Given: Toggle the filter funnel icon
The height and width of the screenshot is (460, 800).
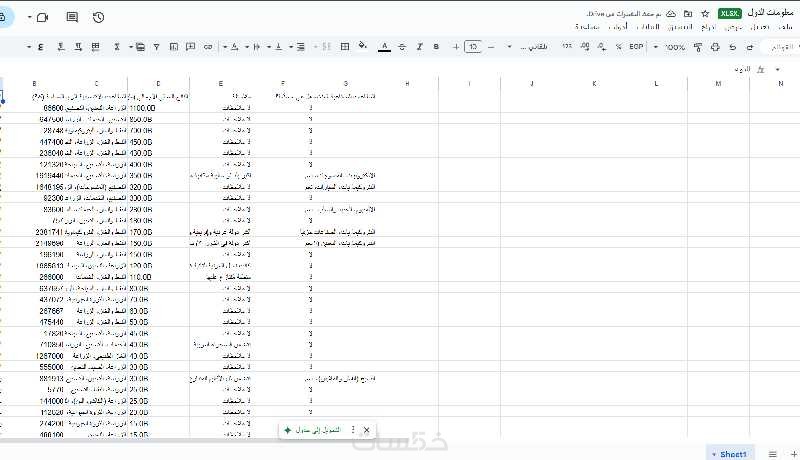Looking at the screenshot, I should [x=157, y=47].
